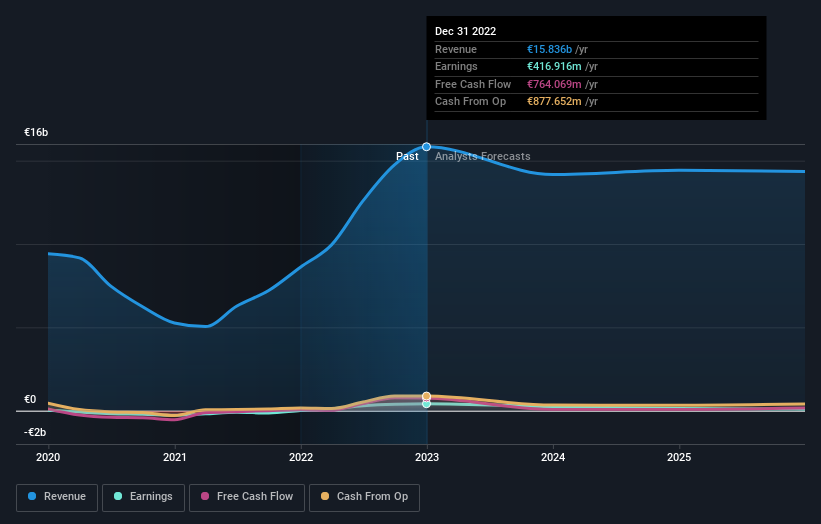Click the Earnings teal marker at 2023
821x524 pixels.
pyautogui.click(x=427, y=404)
